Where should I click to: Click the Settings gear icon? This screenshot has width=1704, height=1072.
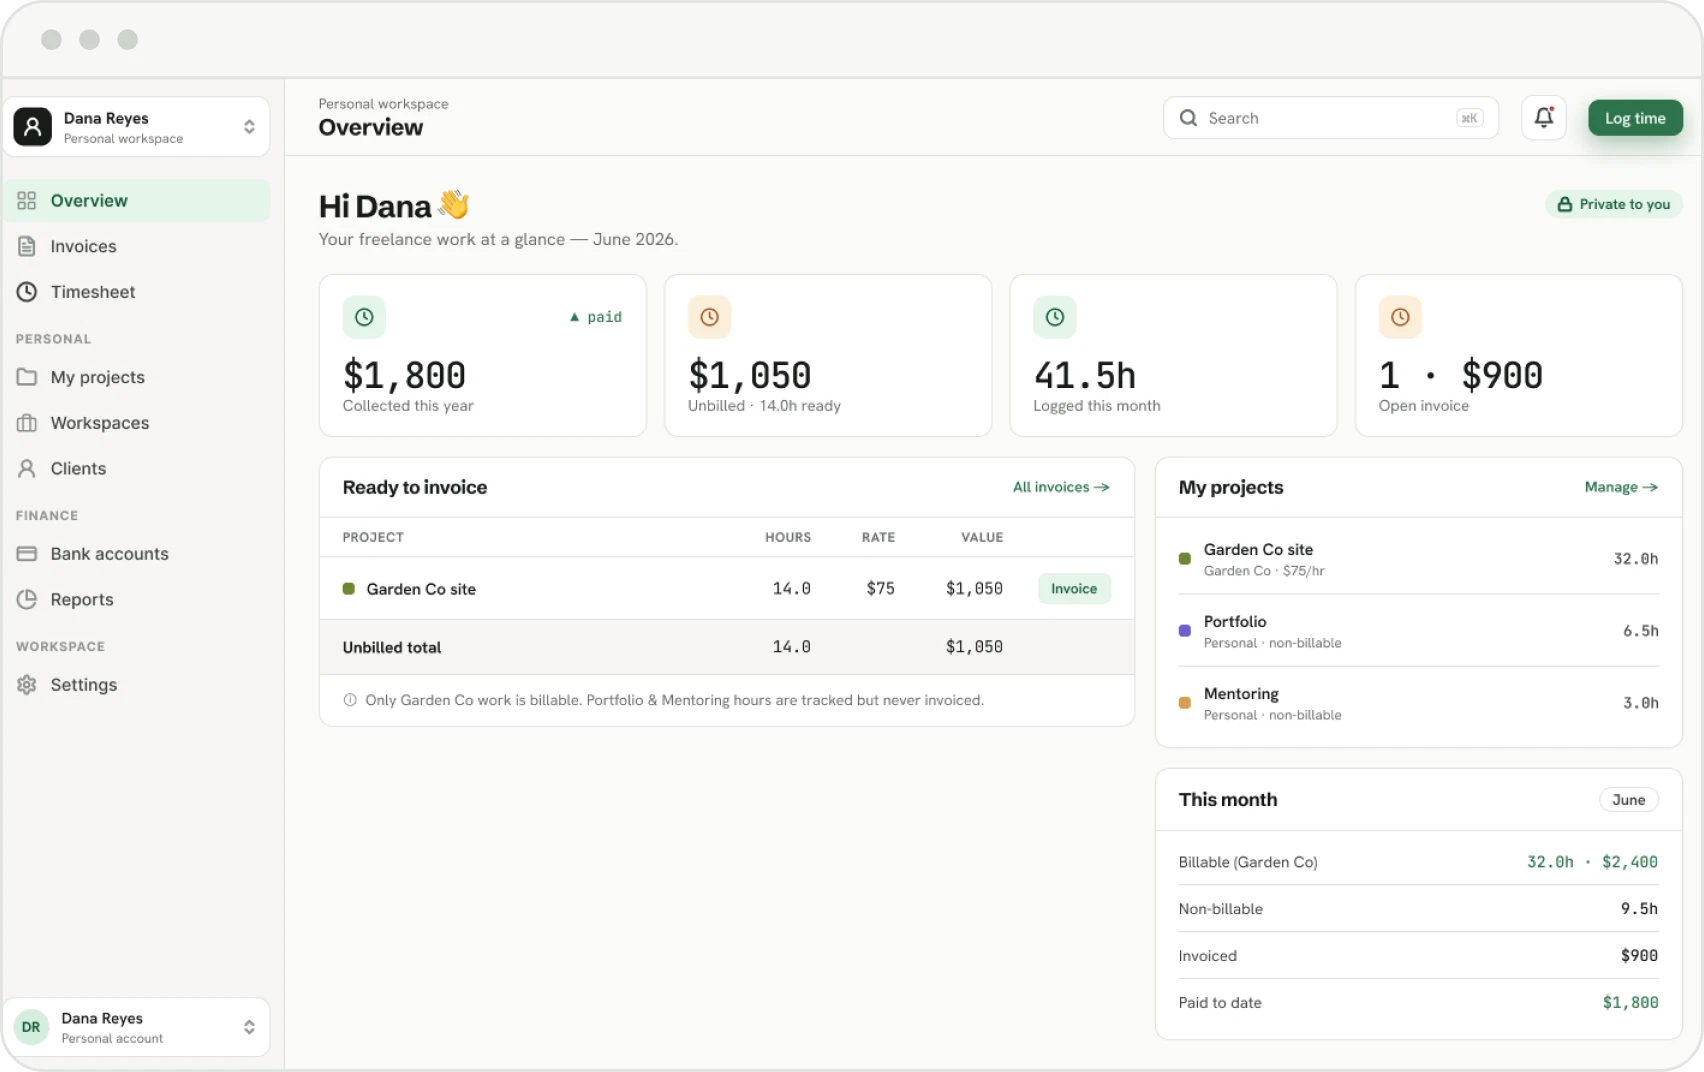point(27,685)
